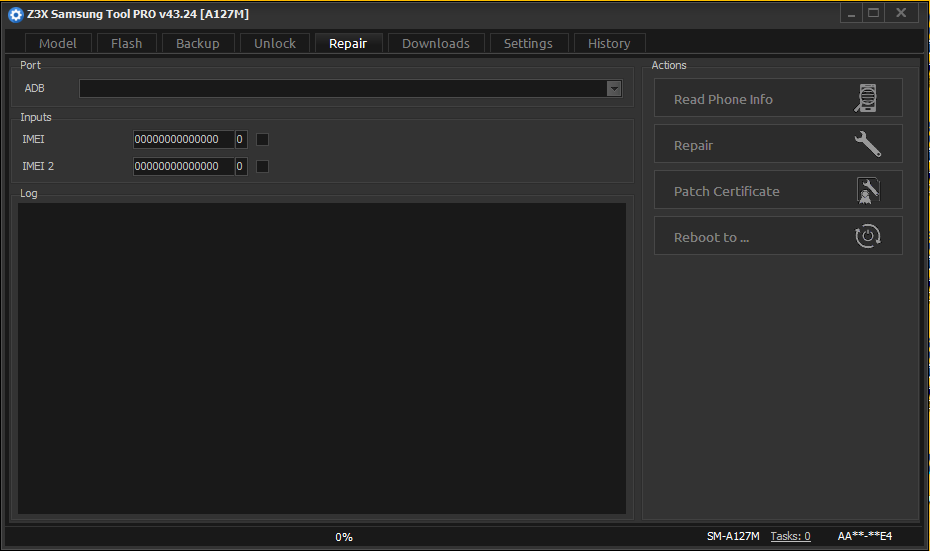The height and width of the screenshot is (551, 930).
Task: Minimize the Z3X Samsung Tool window
Action: click(x=851, y=13)
